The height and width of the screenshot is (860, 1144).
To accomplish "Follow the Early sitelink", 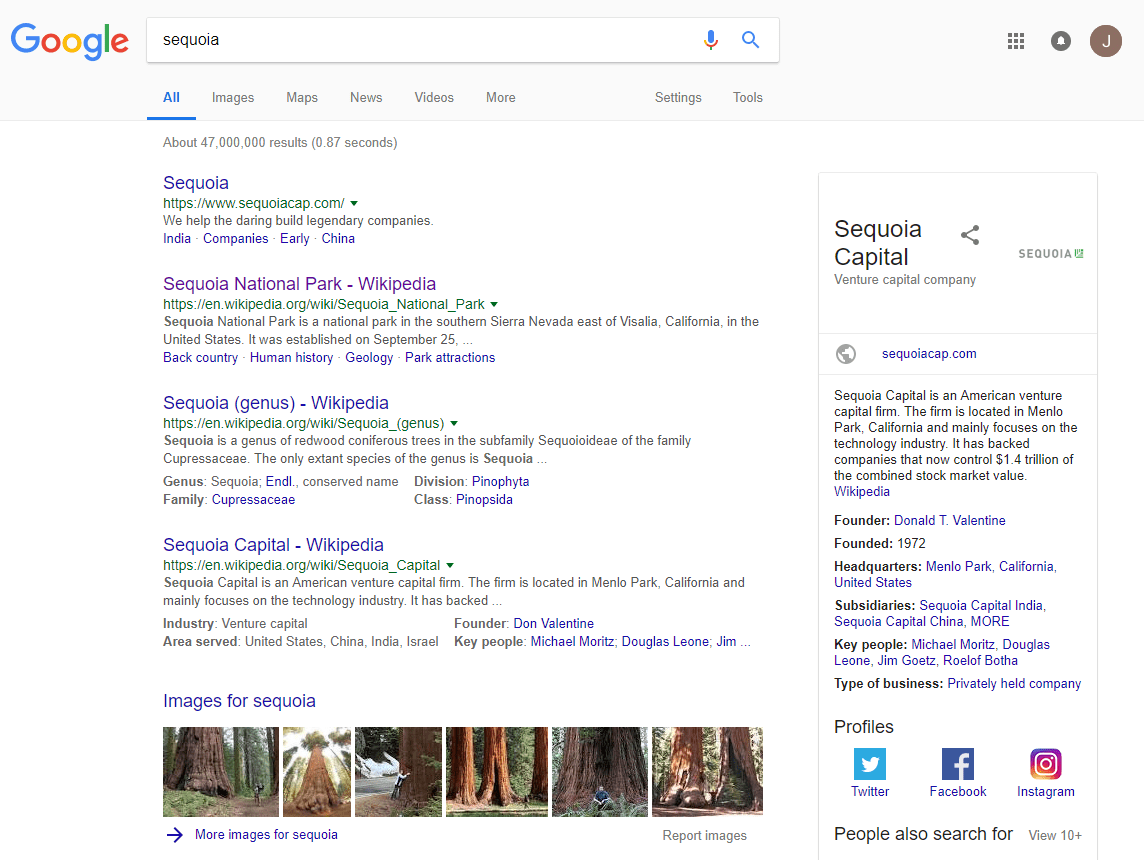I will tap(295, 239).
